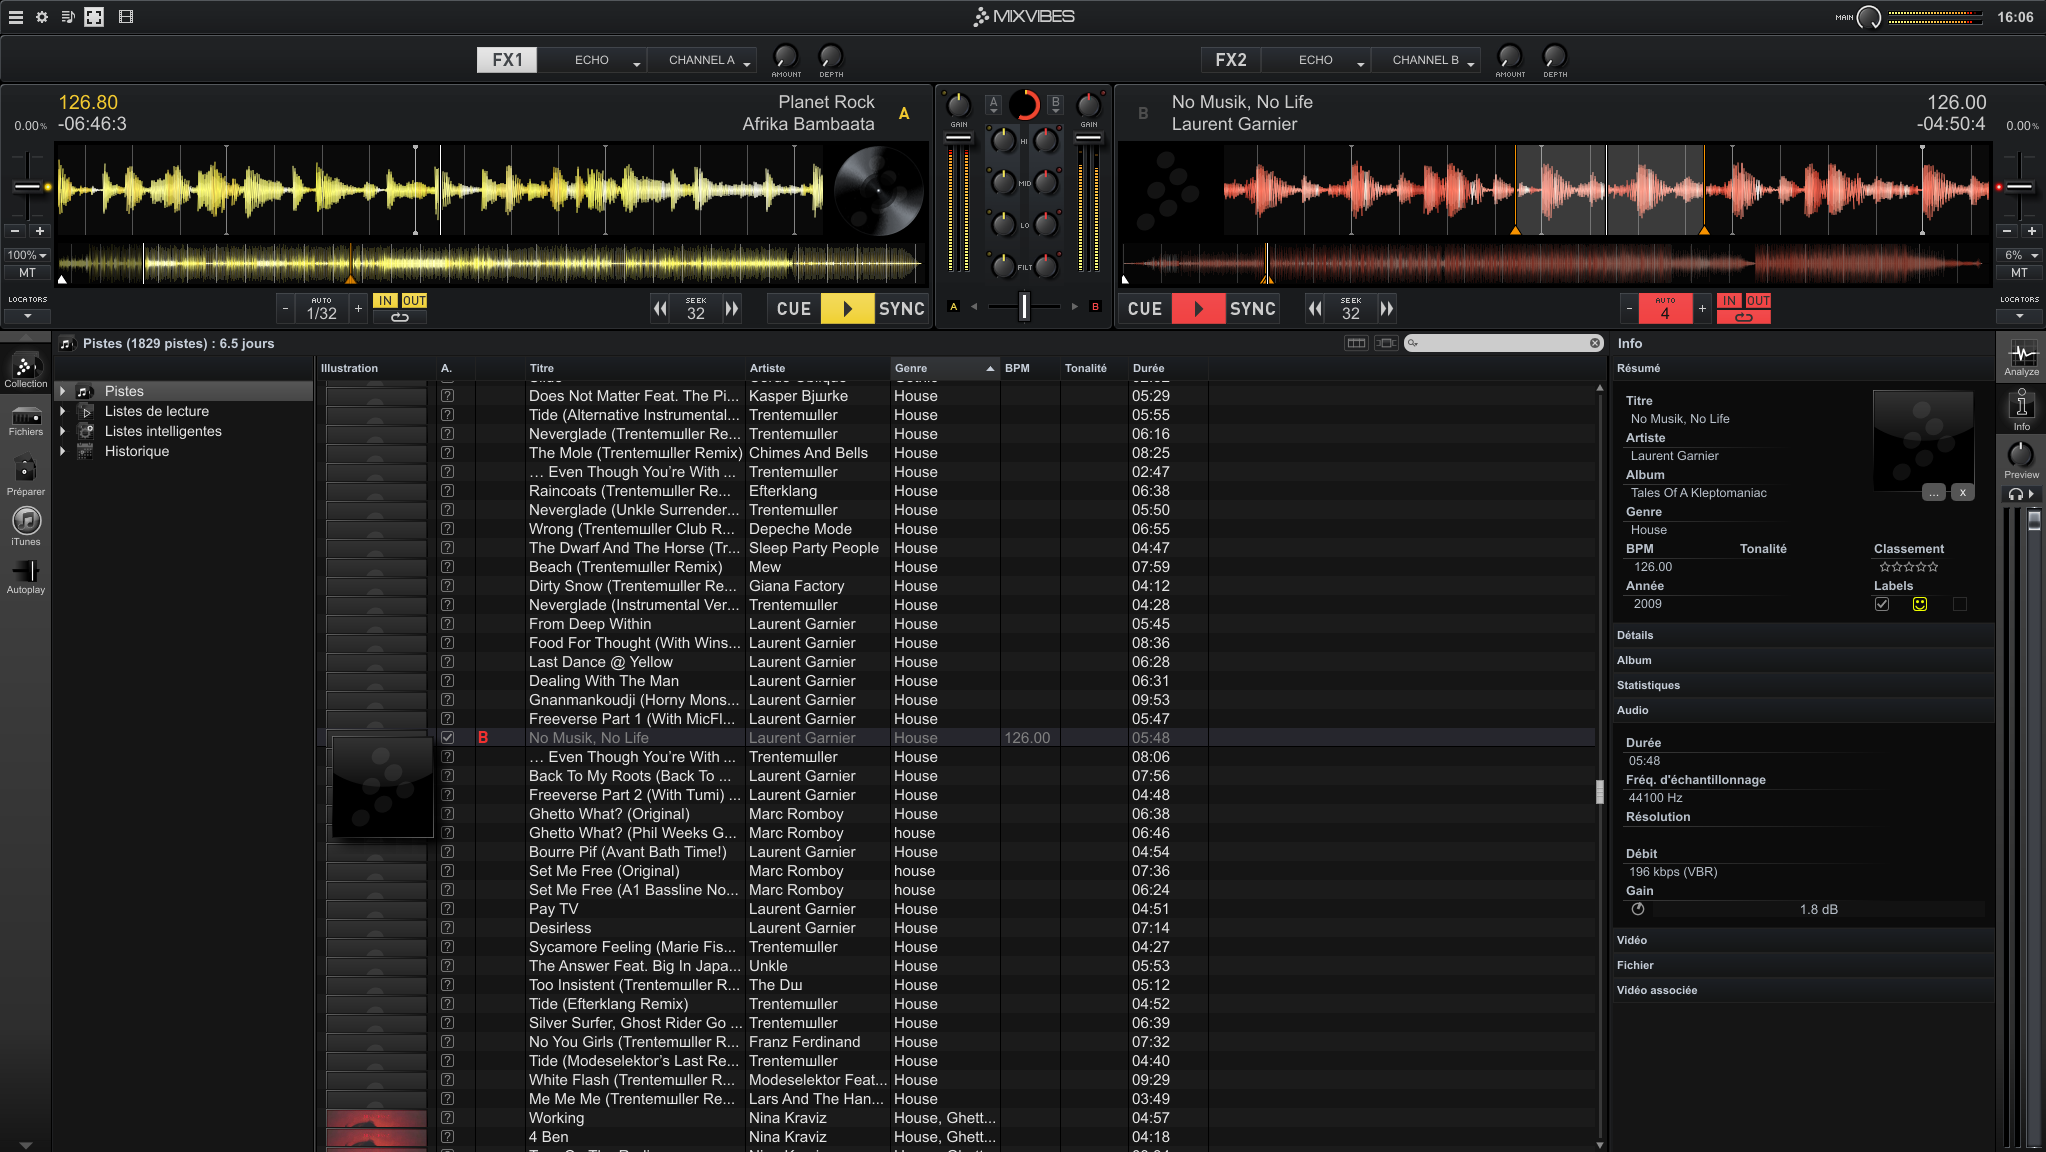Open the Préparer sidebar icon

26,476
